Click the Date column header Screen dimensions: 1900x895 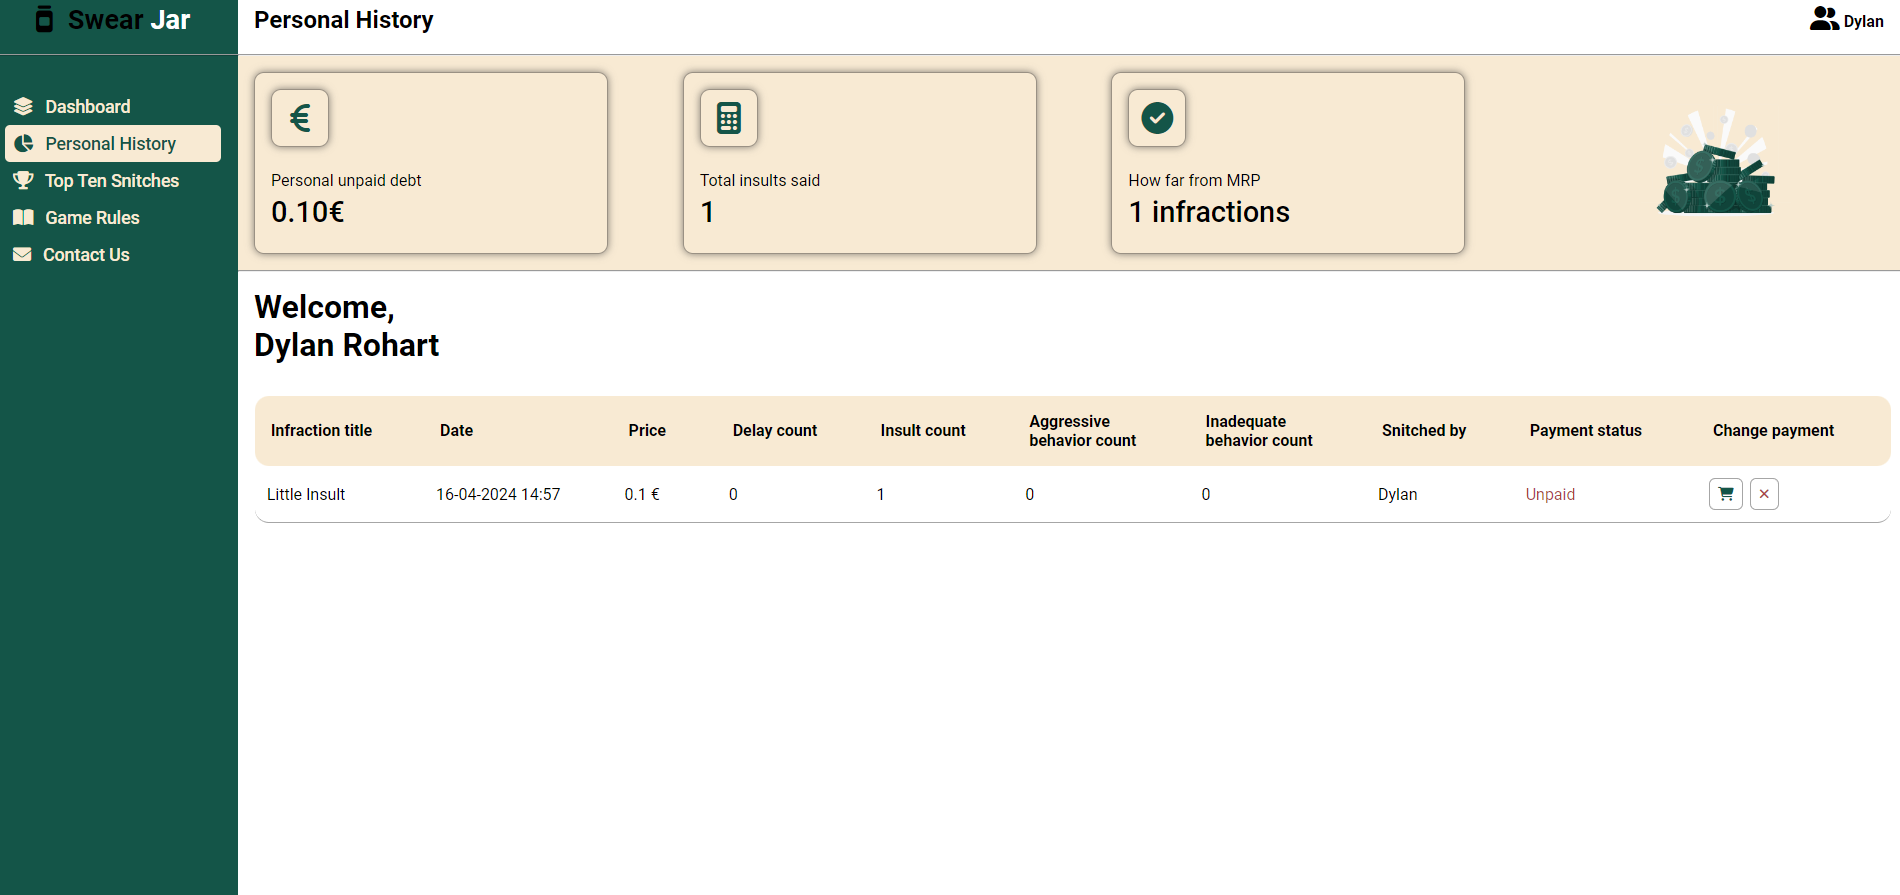click(x=456, y=431)
